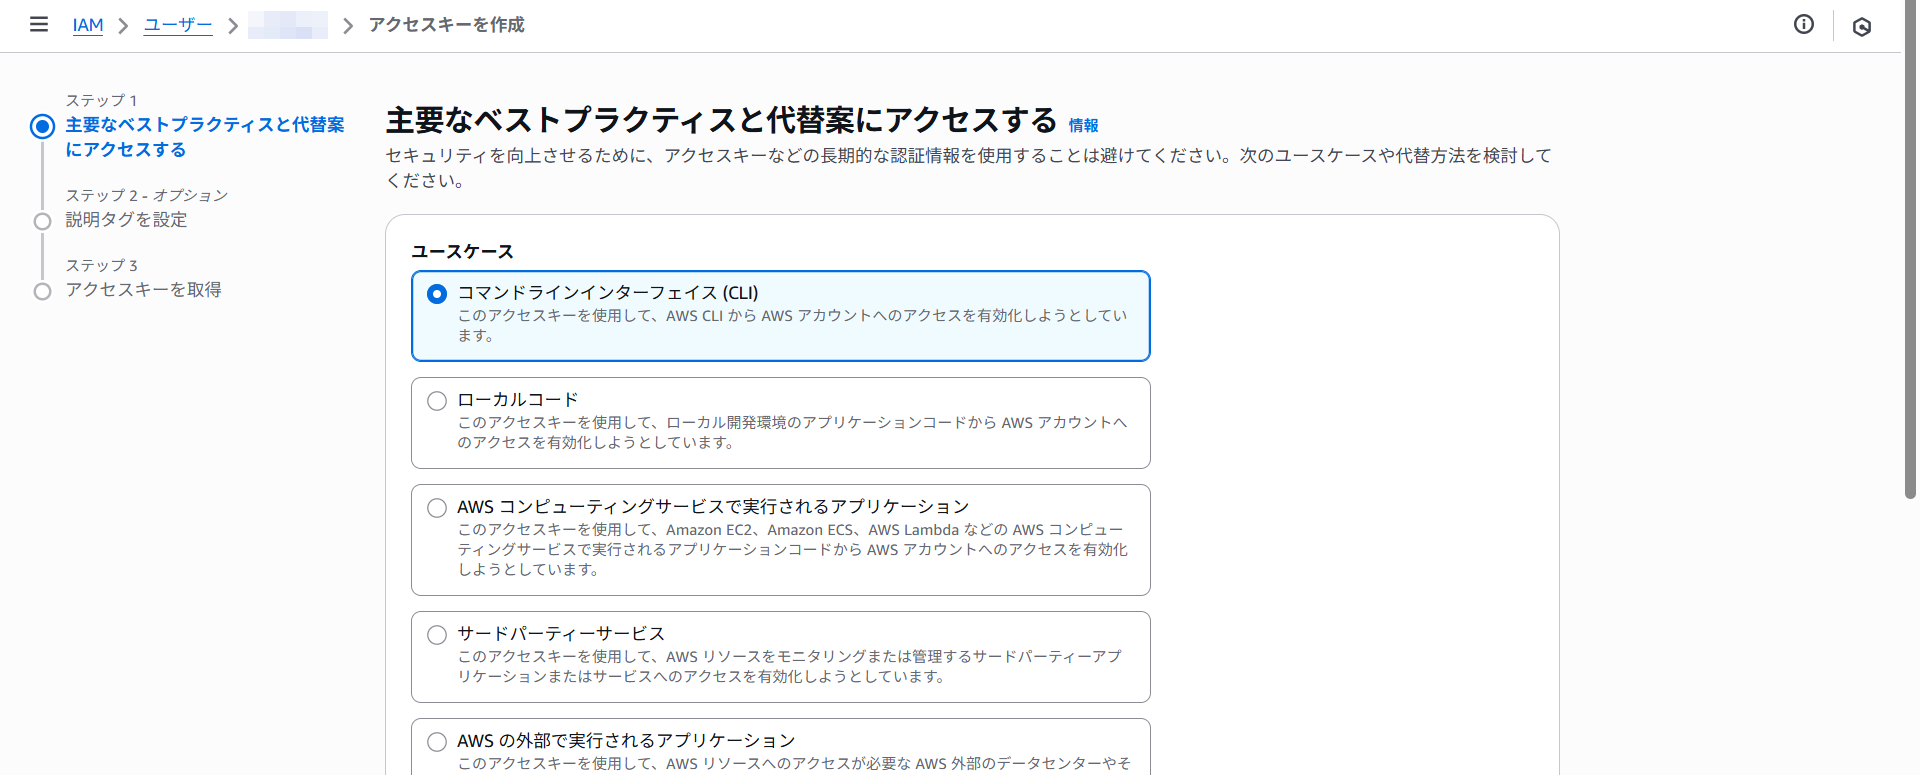Click the アクセスキーを取得 step label

tap(143, 290)
